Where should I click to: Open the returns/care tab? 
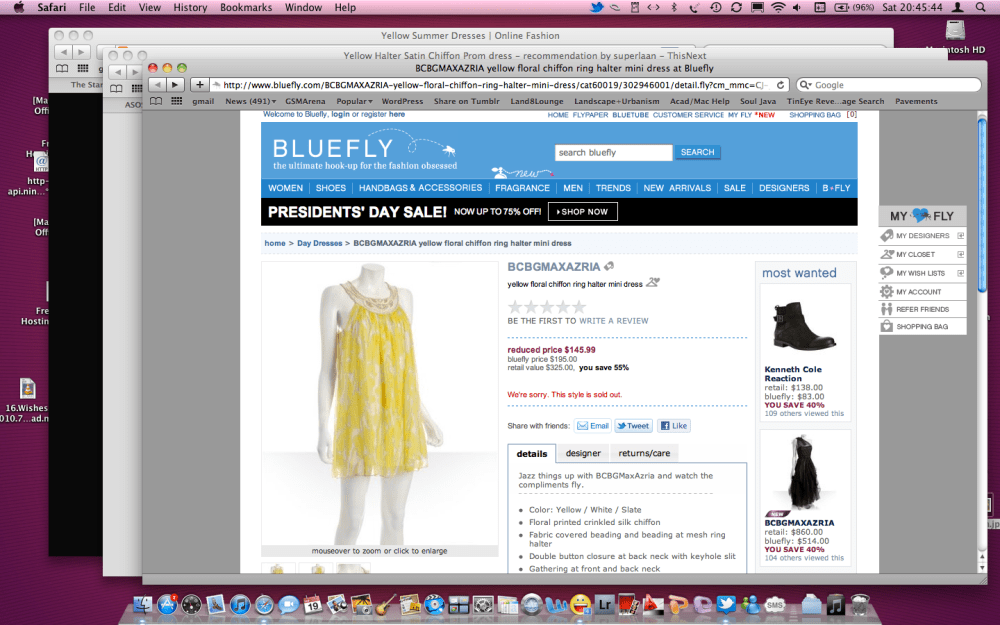[644, 453]
